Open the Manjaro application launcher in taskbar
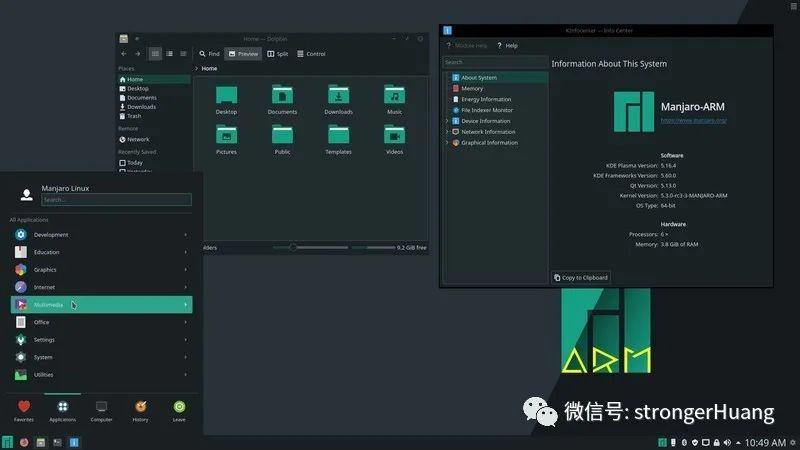Viewport: 800px width, 450px height. (x=7, y=442)
